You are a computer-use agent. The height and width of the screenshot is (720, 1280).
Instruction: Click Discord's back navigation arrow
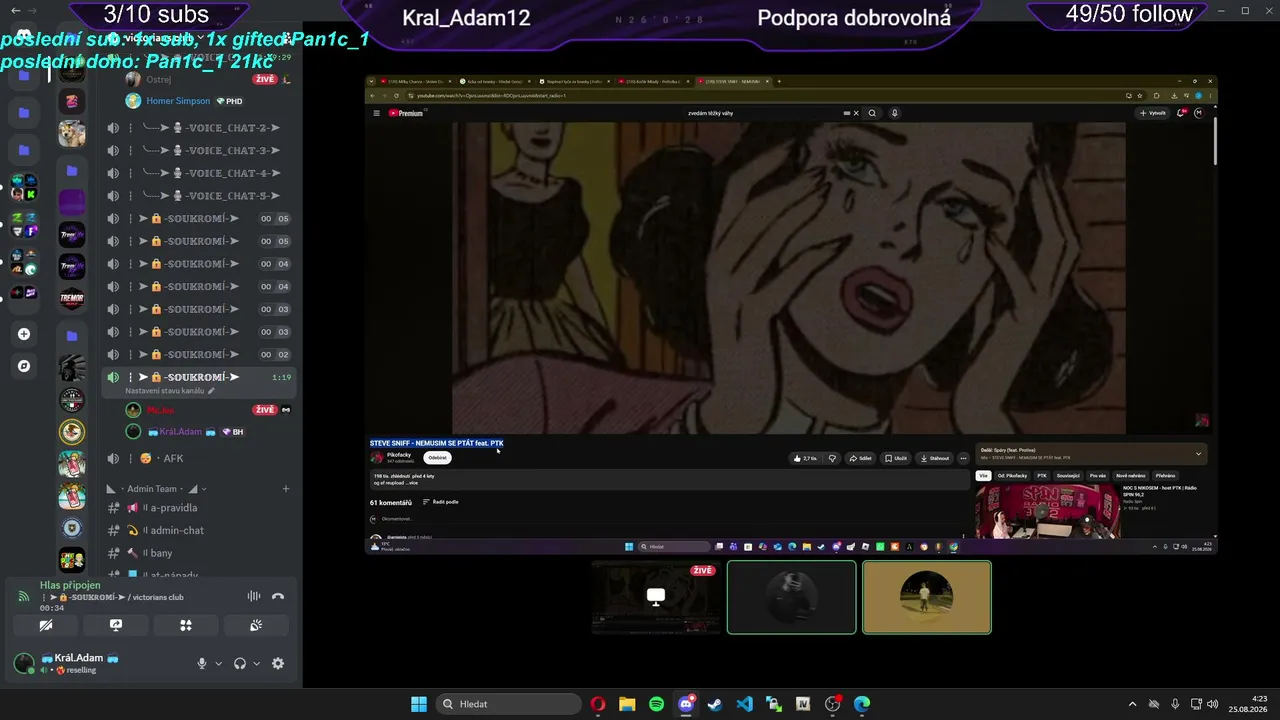16,10
